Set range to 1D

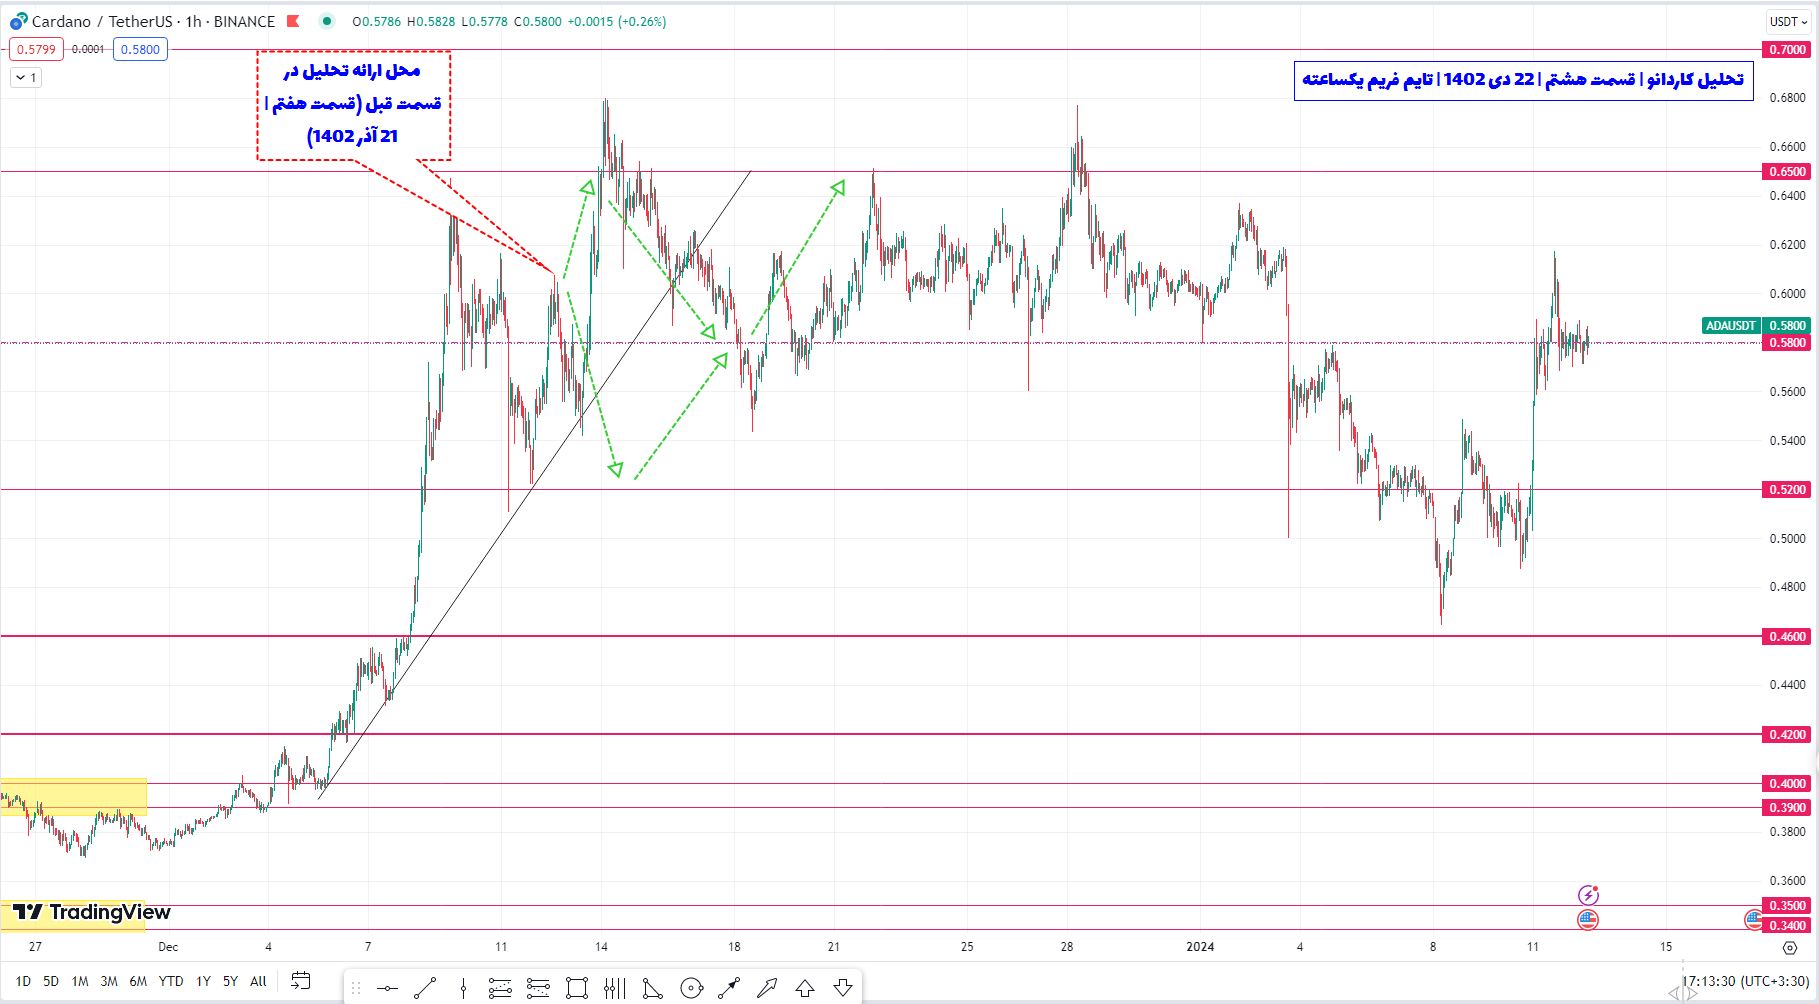click(23, 981)
